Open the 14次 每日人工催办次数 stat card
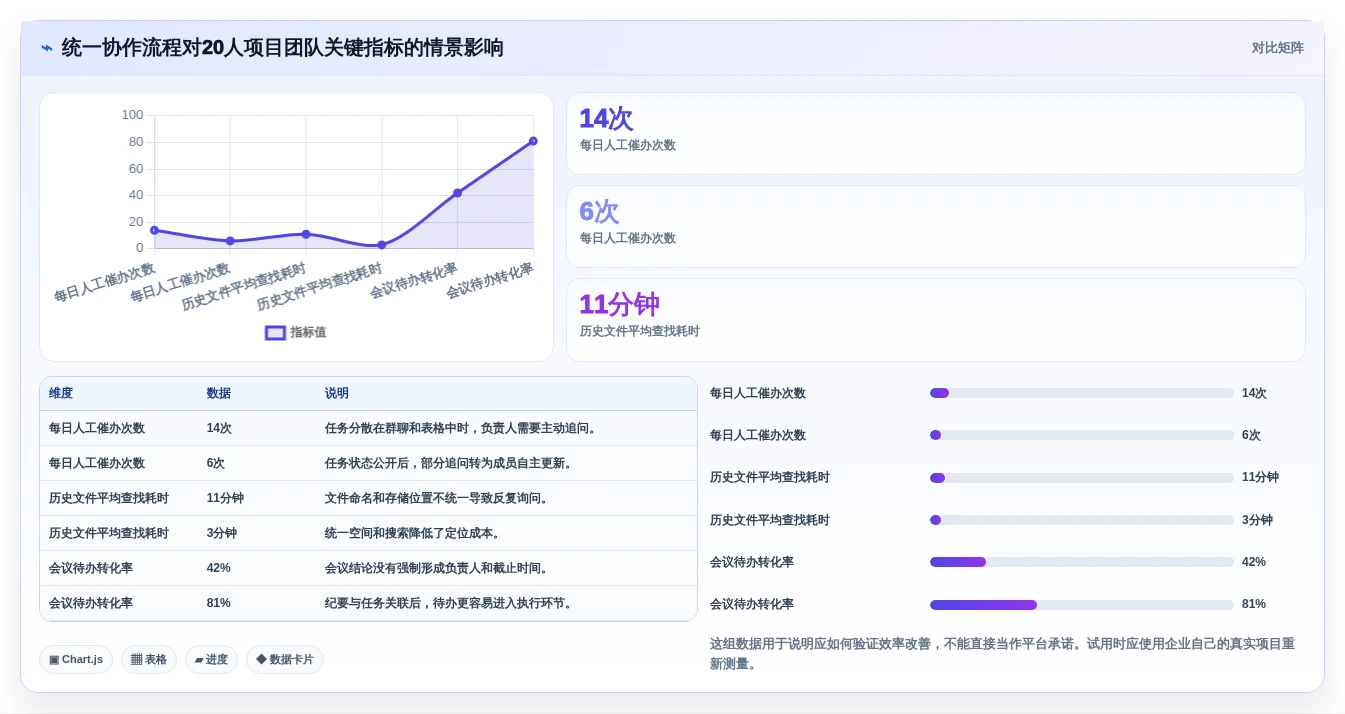The height and width of the screenshot is (714, 1345). [x=936, y=134]
